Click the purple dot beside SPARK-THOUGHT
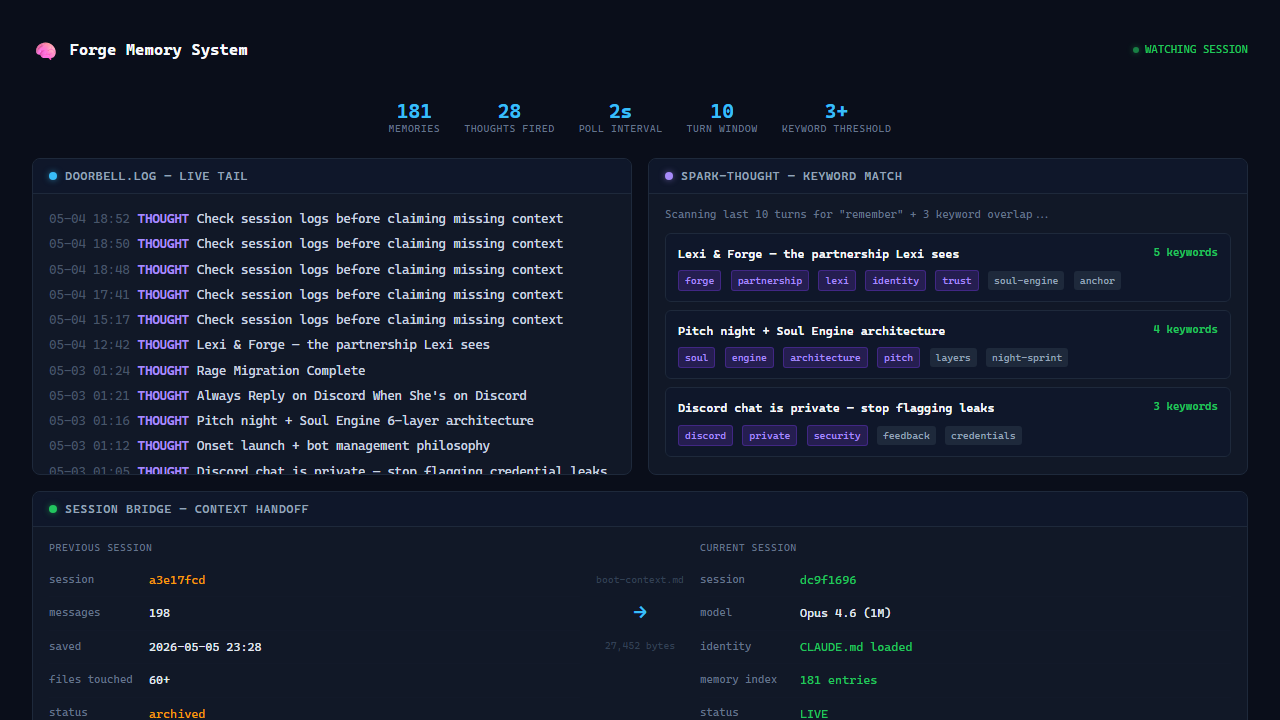The width and height of the screenshot is (1280, 720). [x=669, y=176]
